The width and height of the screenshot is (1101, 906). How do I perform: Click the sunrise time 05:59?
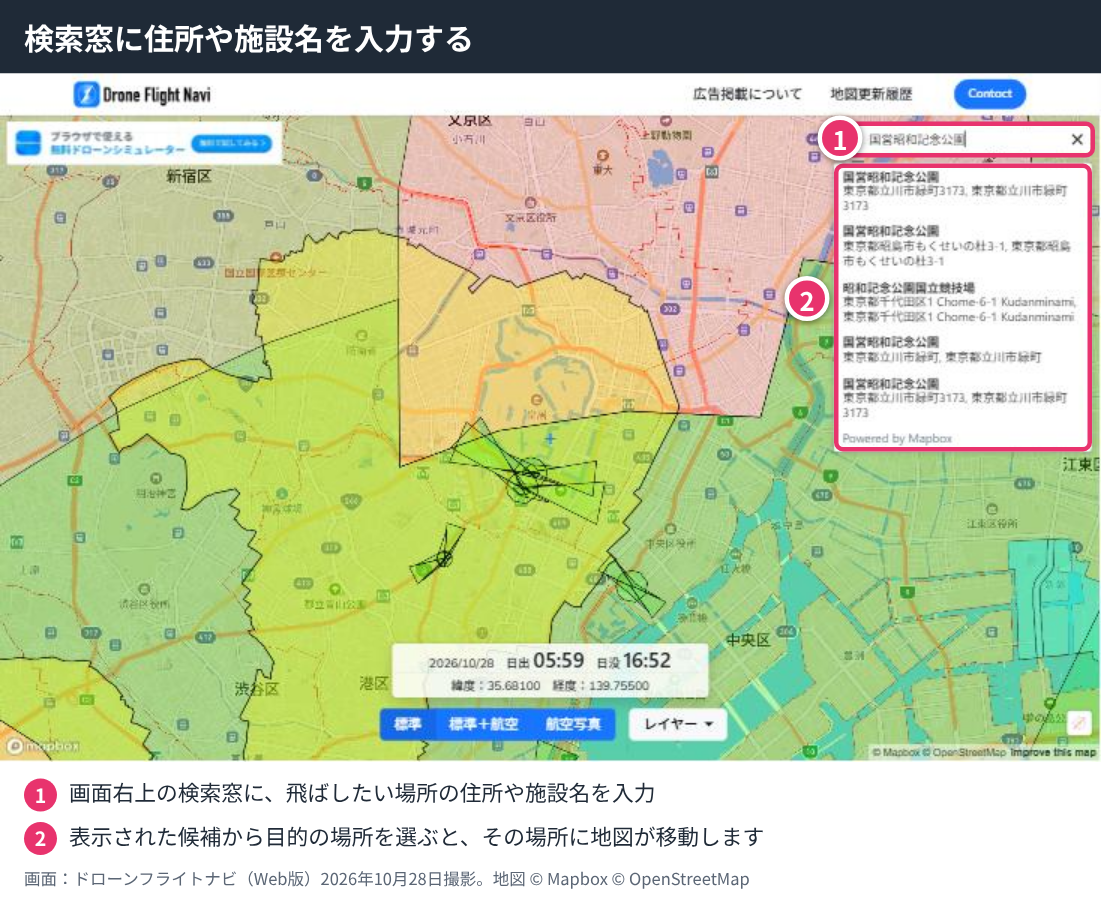click(558, 660)
